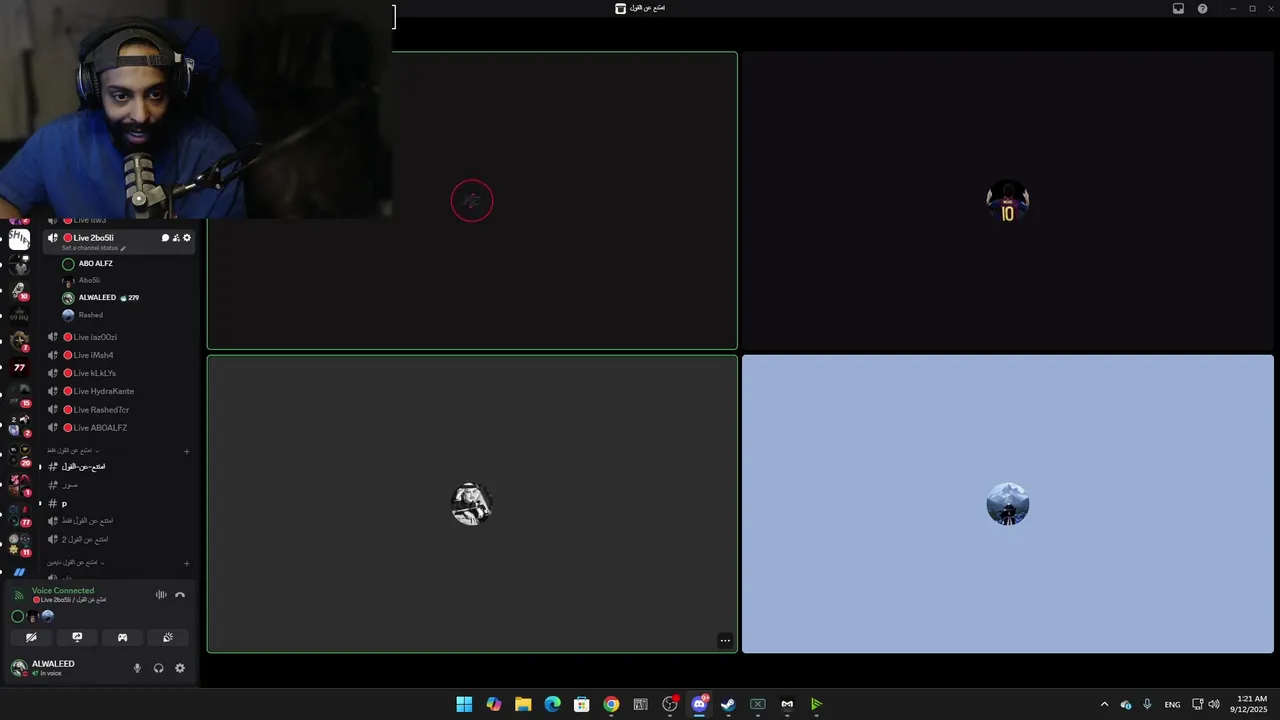Viewport: 1280px width, 720px height.
Task: Open more options on bottom-left video tile
Action: pos(725,641)
